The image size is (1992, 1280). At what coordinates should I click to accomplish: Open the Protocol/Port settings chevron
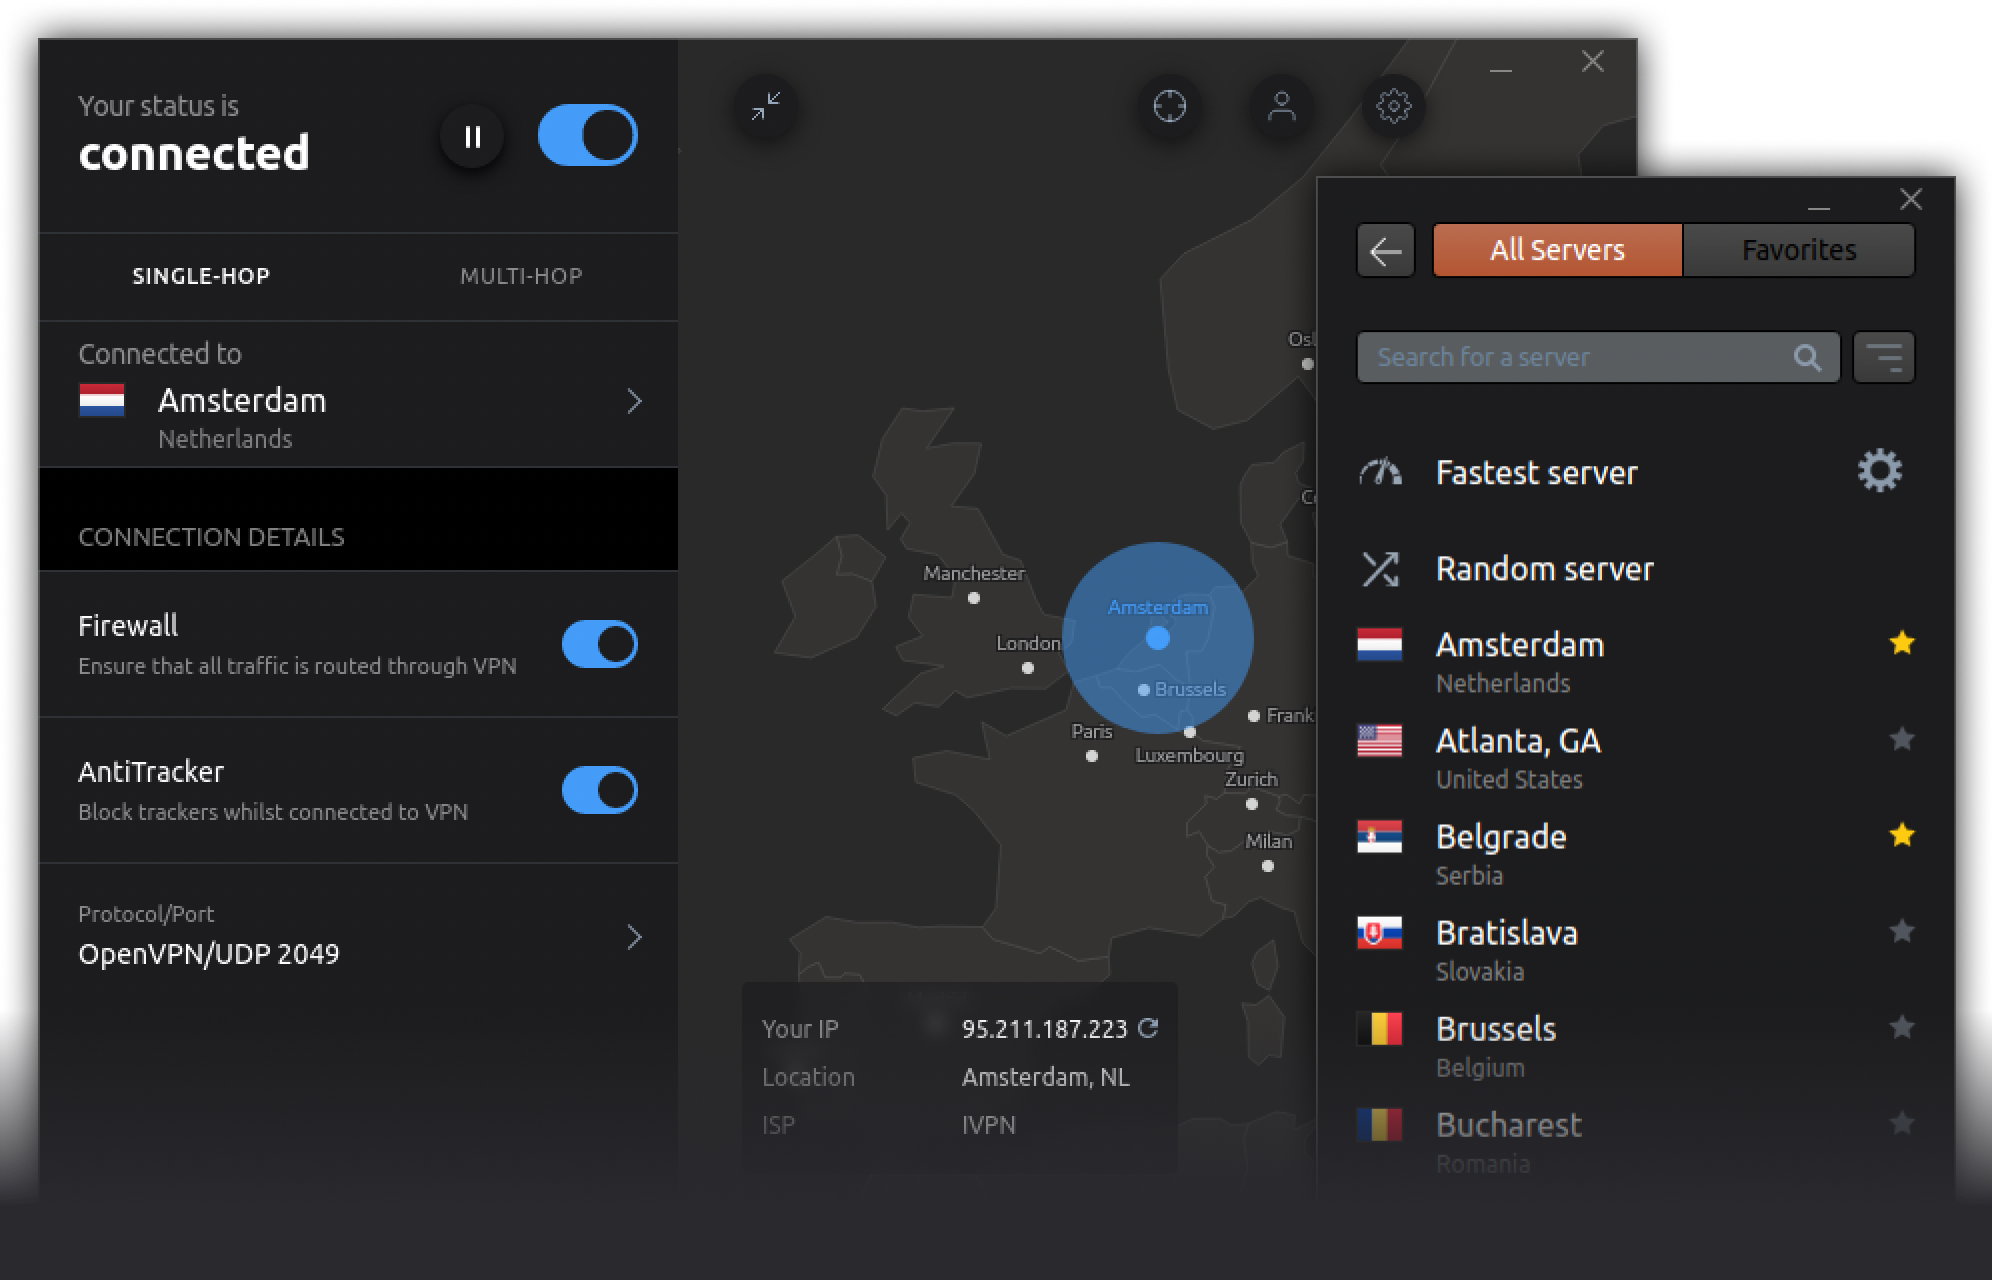[x=634, y=937]
